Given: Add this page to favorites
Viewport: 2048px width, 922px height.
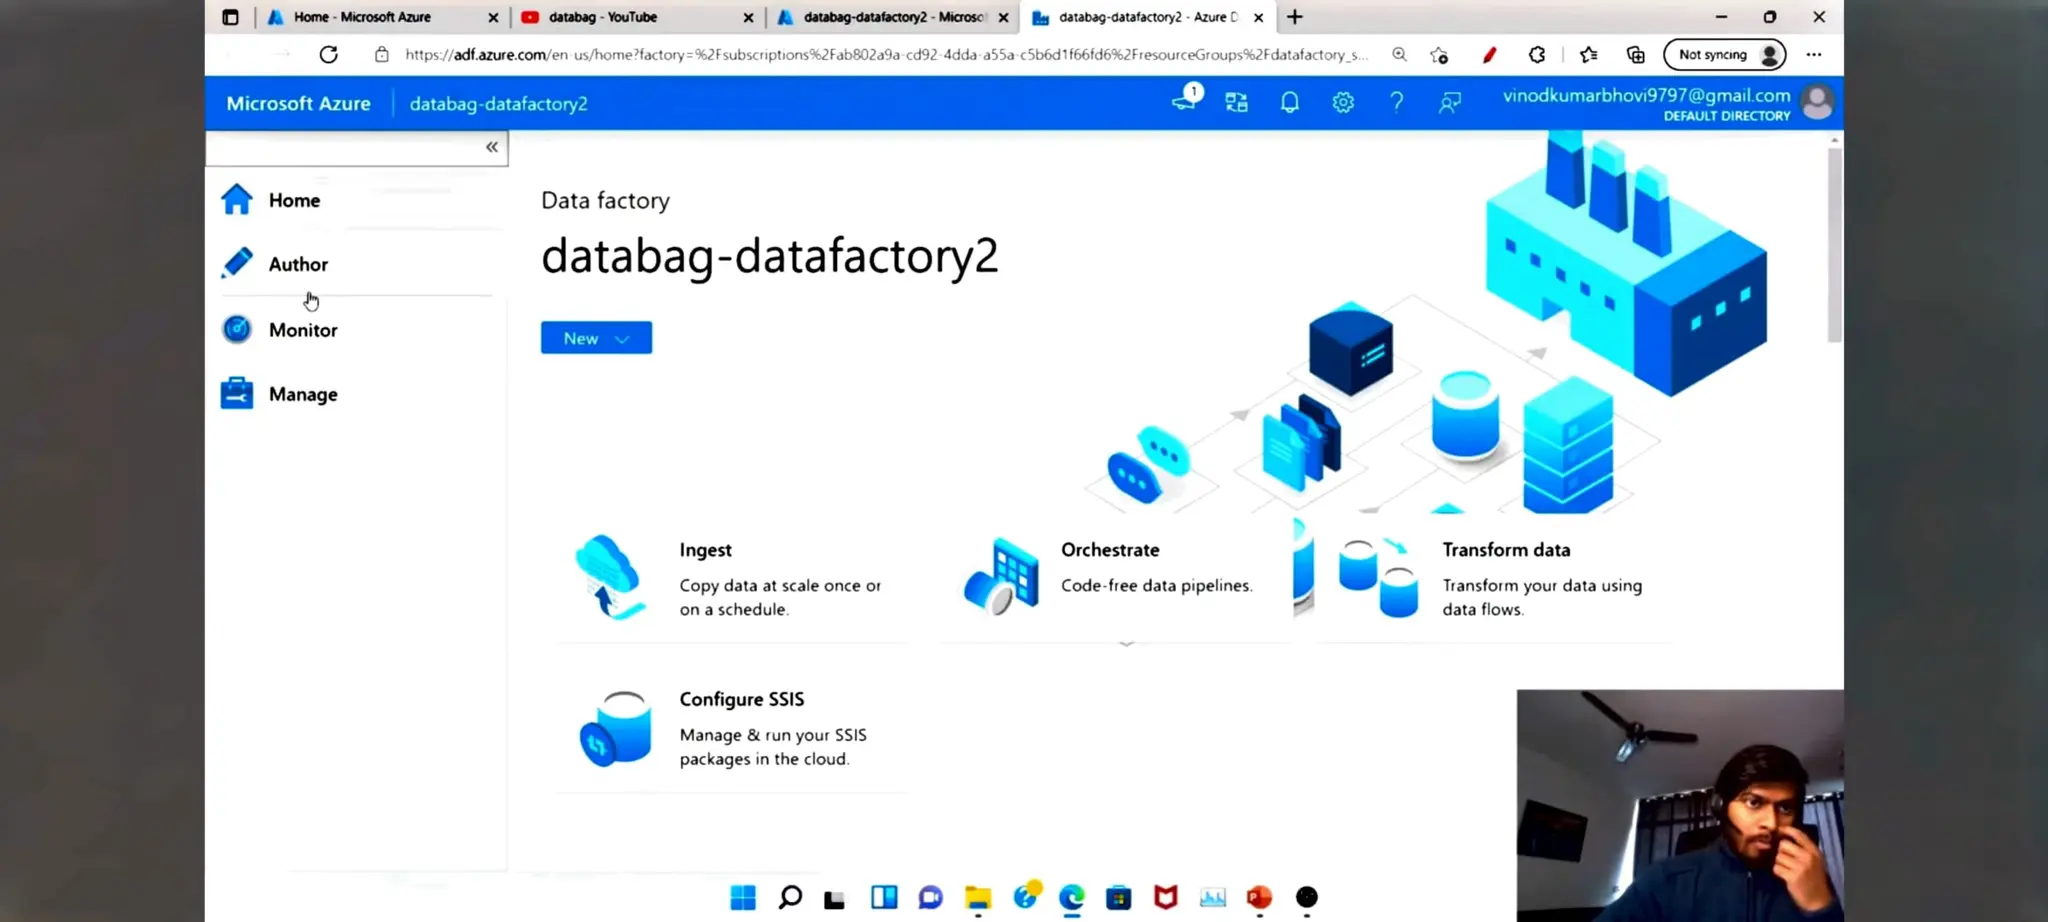Looking at the screenshot, I should [x=1439, y=55].
